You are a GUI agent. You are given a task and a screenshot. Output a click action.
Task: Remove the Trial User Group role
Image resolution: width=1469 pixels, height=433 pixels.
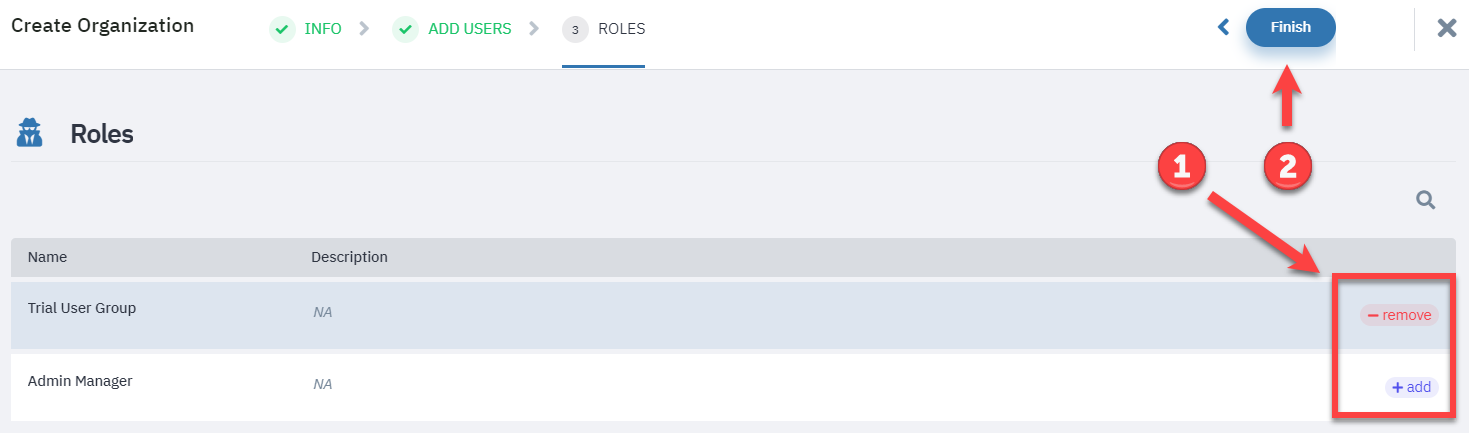[1399, 315]
